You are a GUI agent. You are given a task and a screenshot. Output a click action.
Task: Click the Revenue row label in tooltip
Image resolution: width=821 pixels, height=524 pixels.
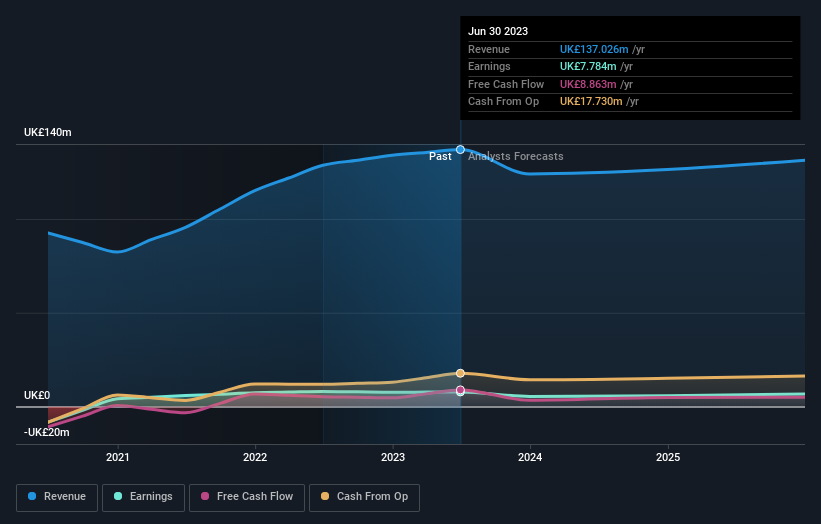click(x=489, y=49)
